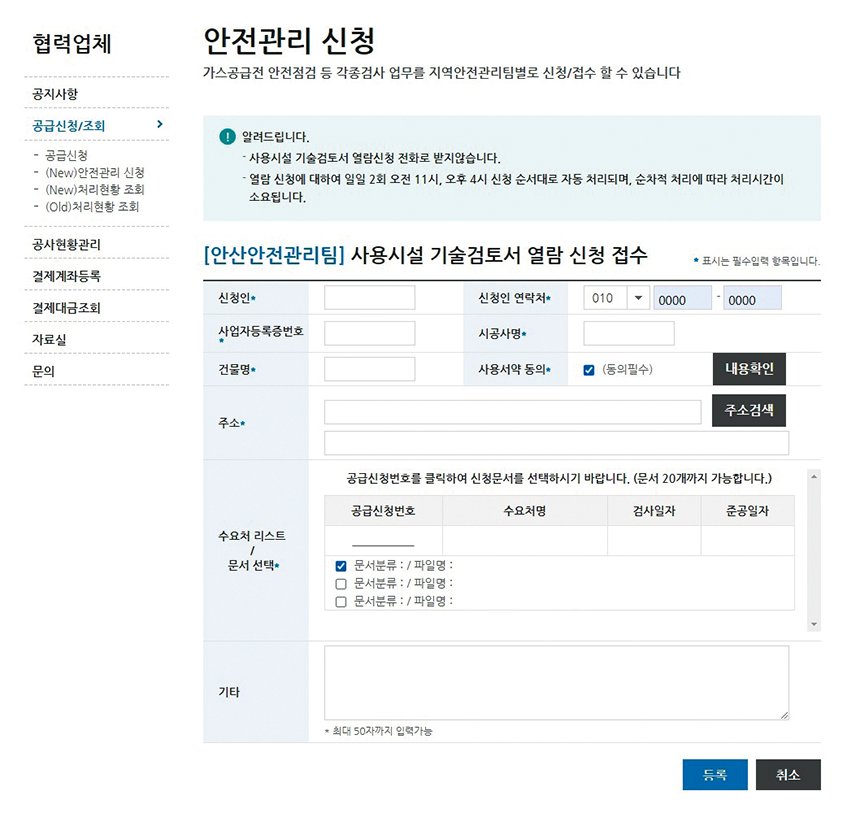Uncheck the first 문서분류 checkbox
860x817 pixels.
(341, 566)
